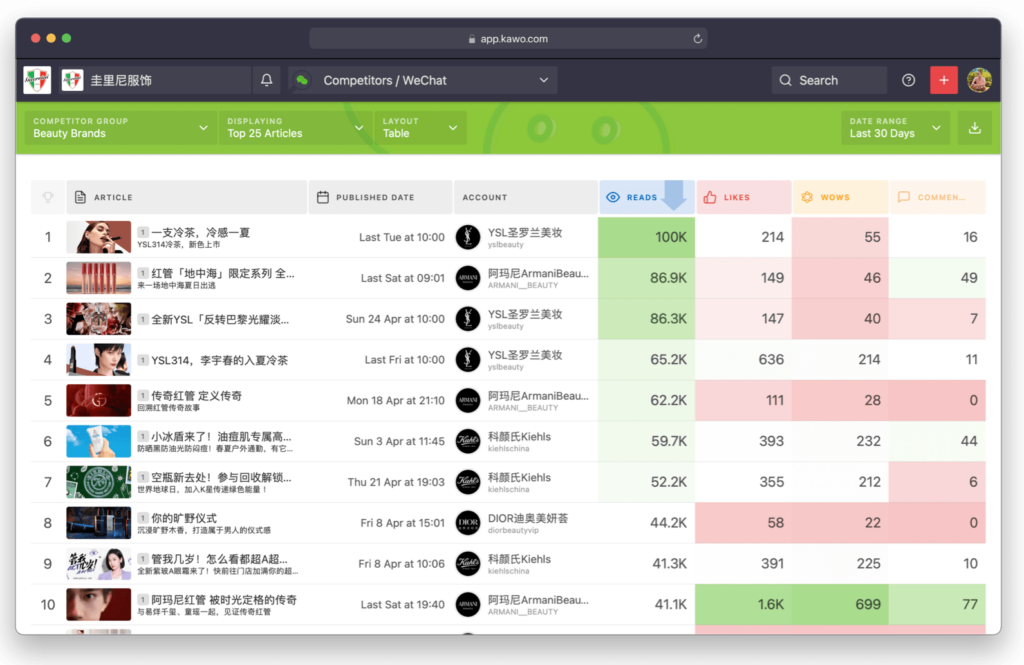Screen dimensions: 1024x665
Task: Click the 100K reads cell
Action: [x=647, y=237]
